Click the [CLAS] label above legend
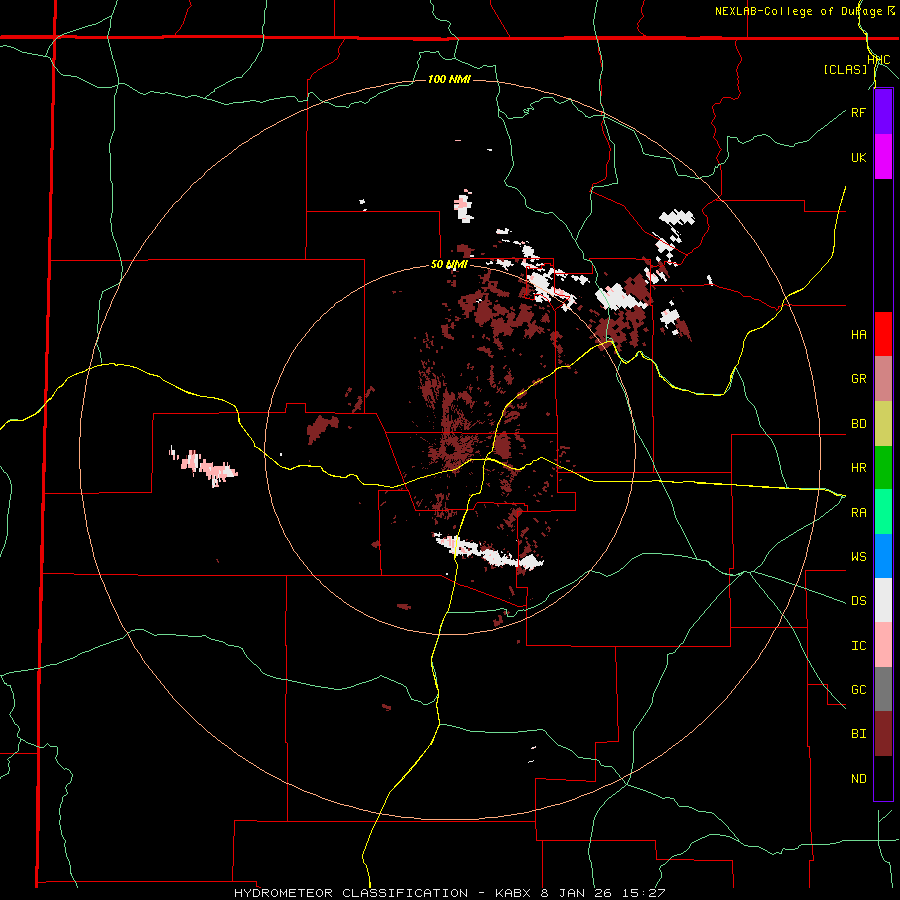The height and width of the screenshot is (900, 900). (845, 69)
